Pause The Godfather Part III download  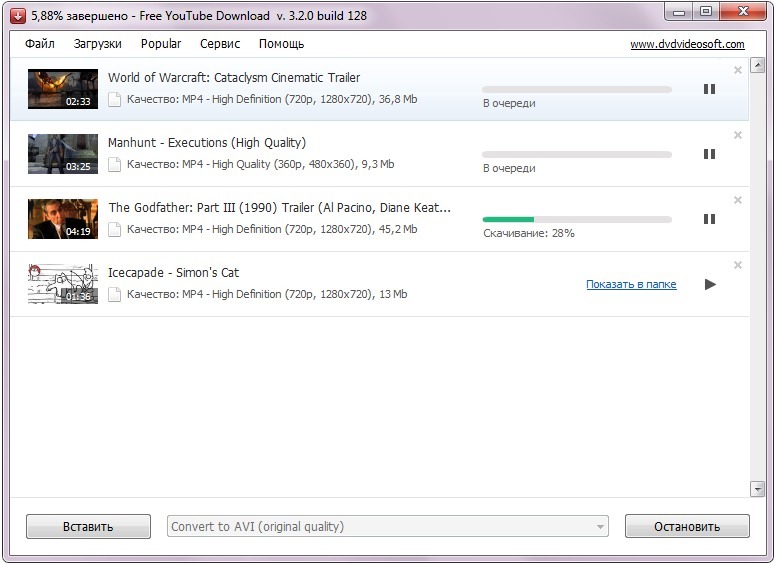click(x=709, y=219)
